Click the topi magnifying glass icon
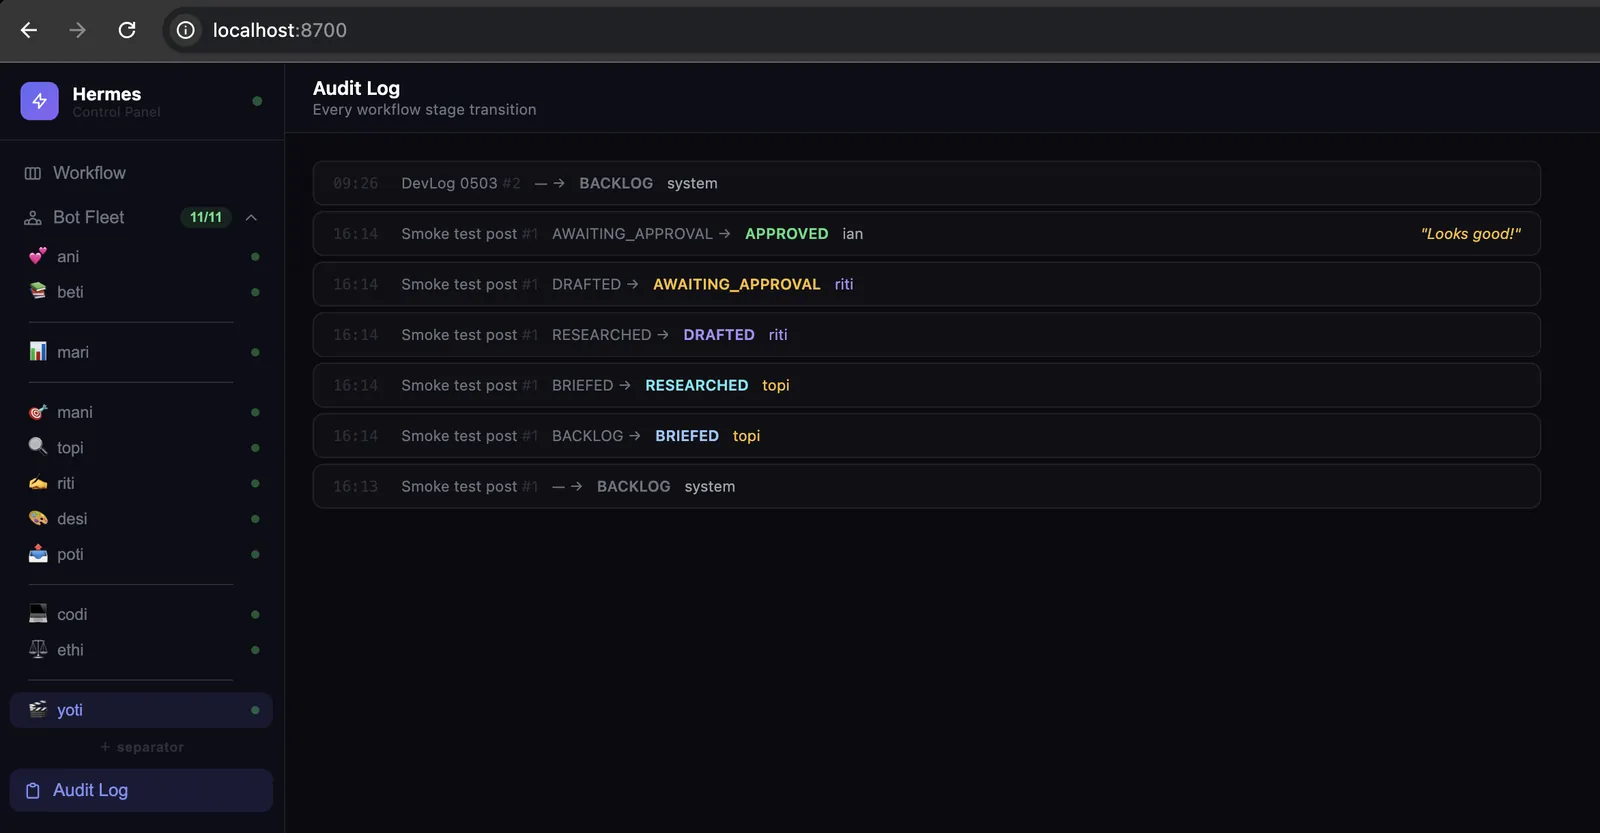The image size is (1600, 833). click(38, 446)
